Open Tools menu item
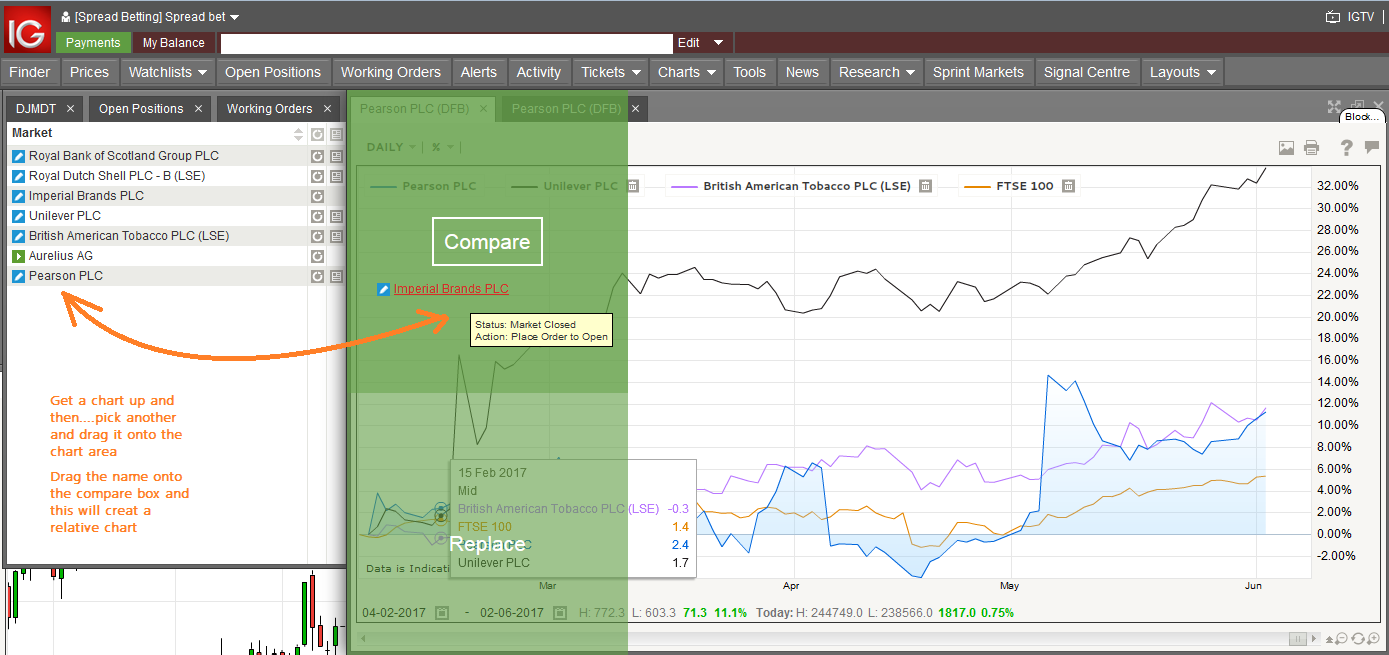 (749, 72)
